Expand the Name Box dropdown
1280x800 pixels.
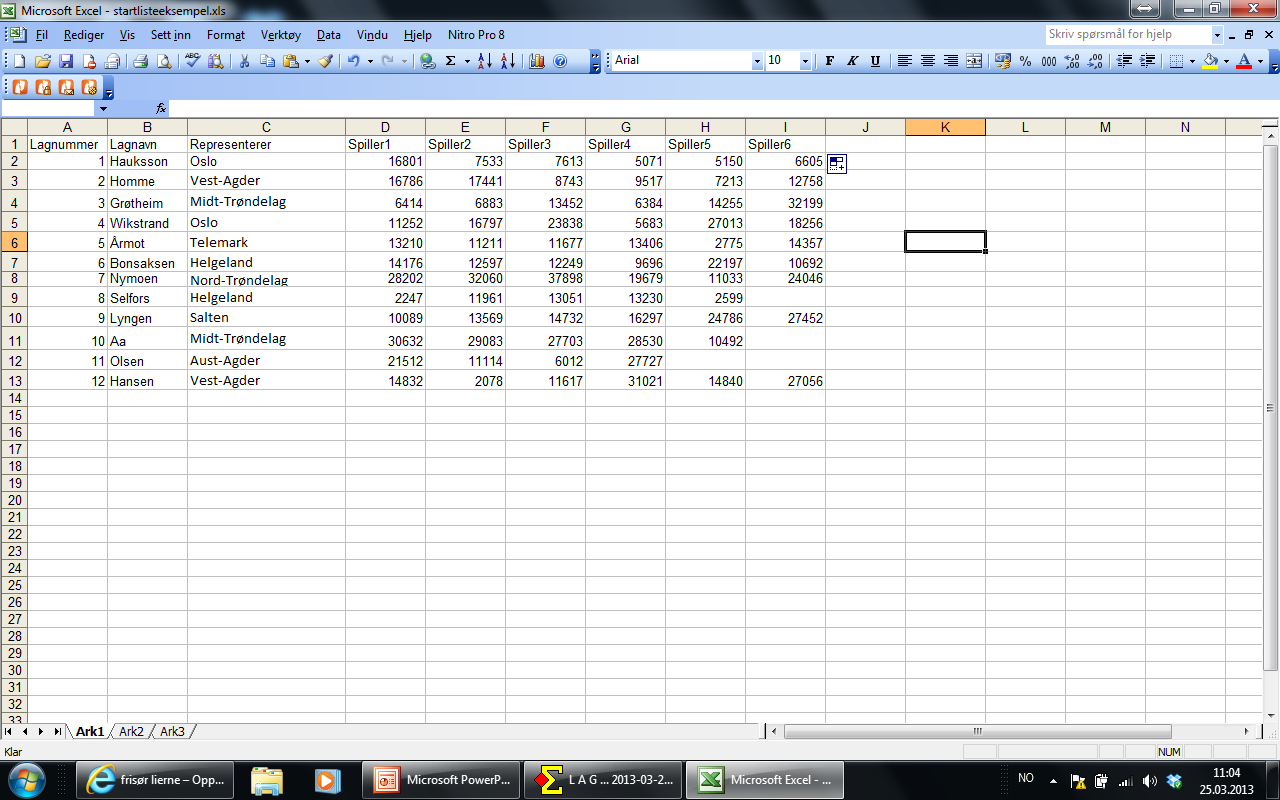[102, 108]
